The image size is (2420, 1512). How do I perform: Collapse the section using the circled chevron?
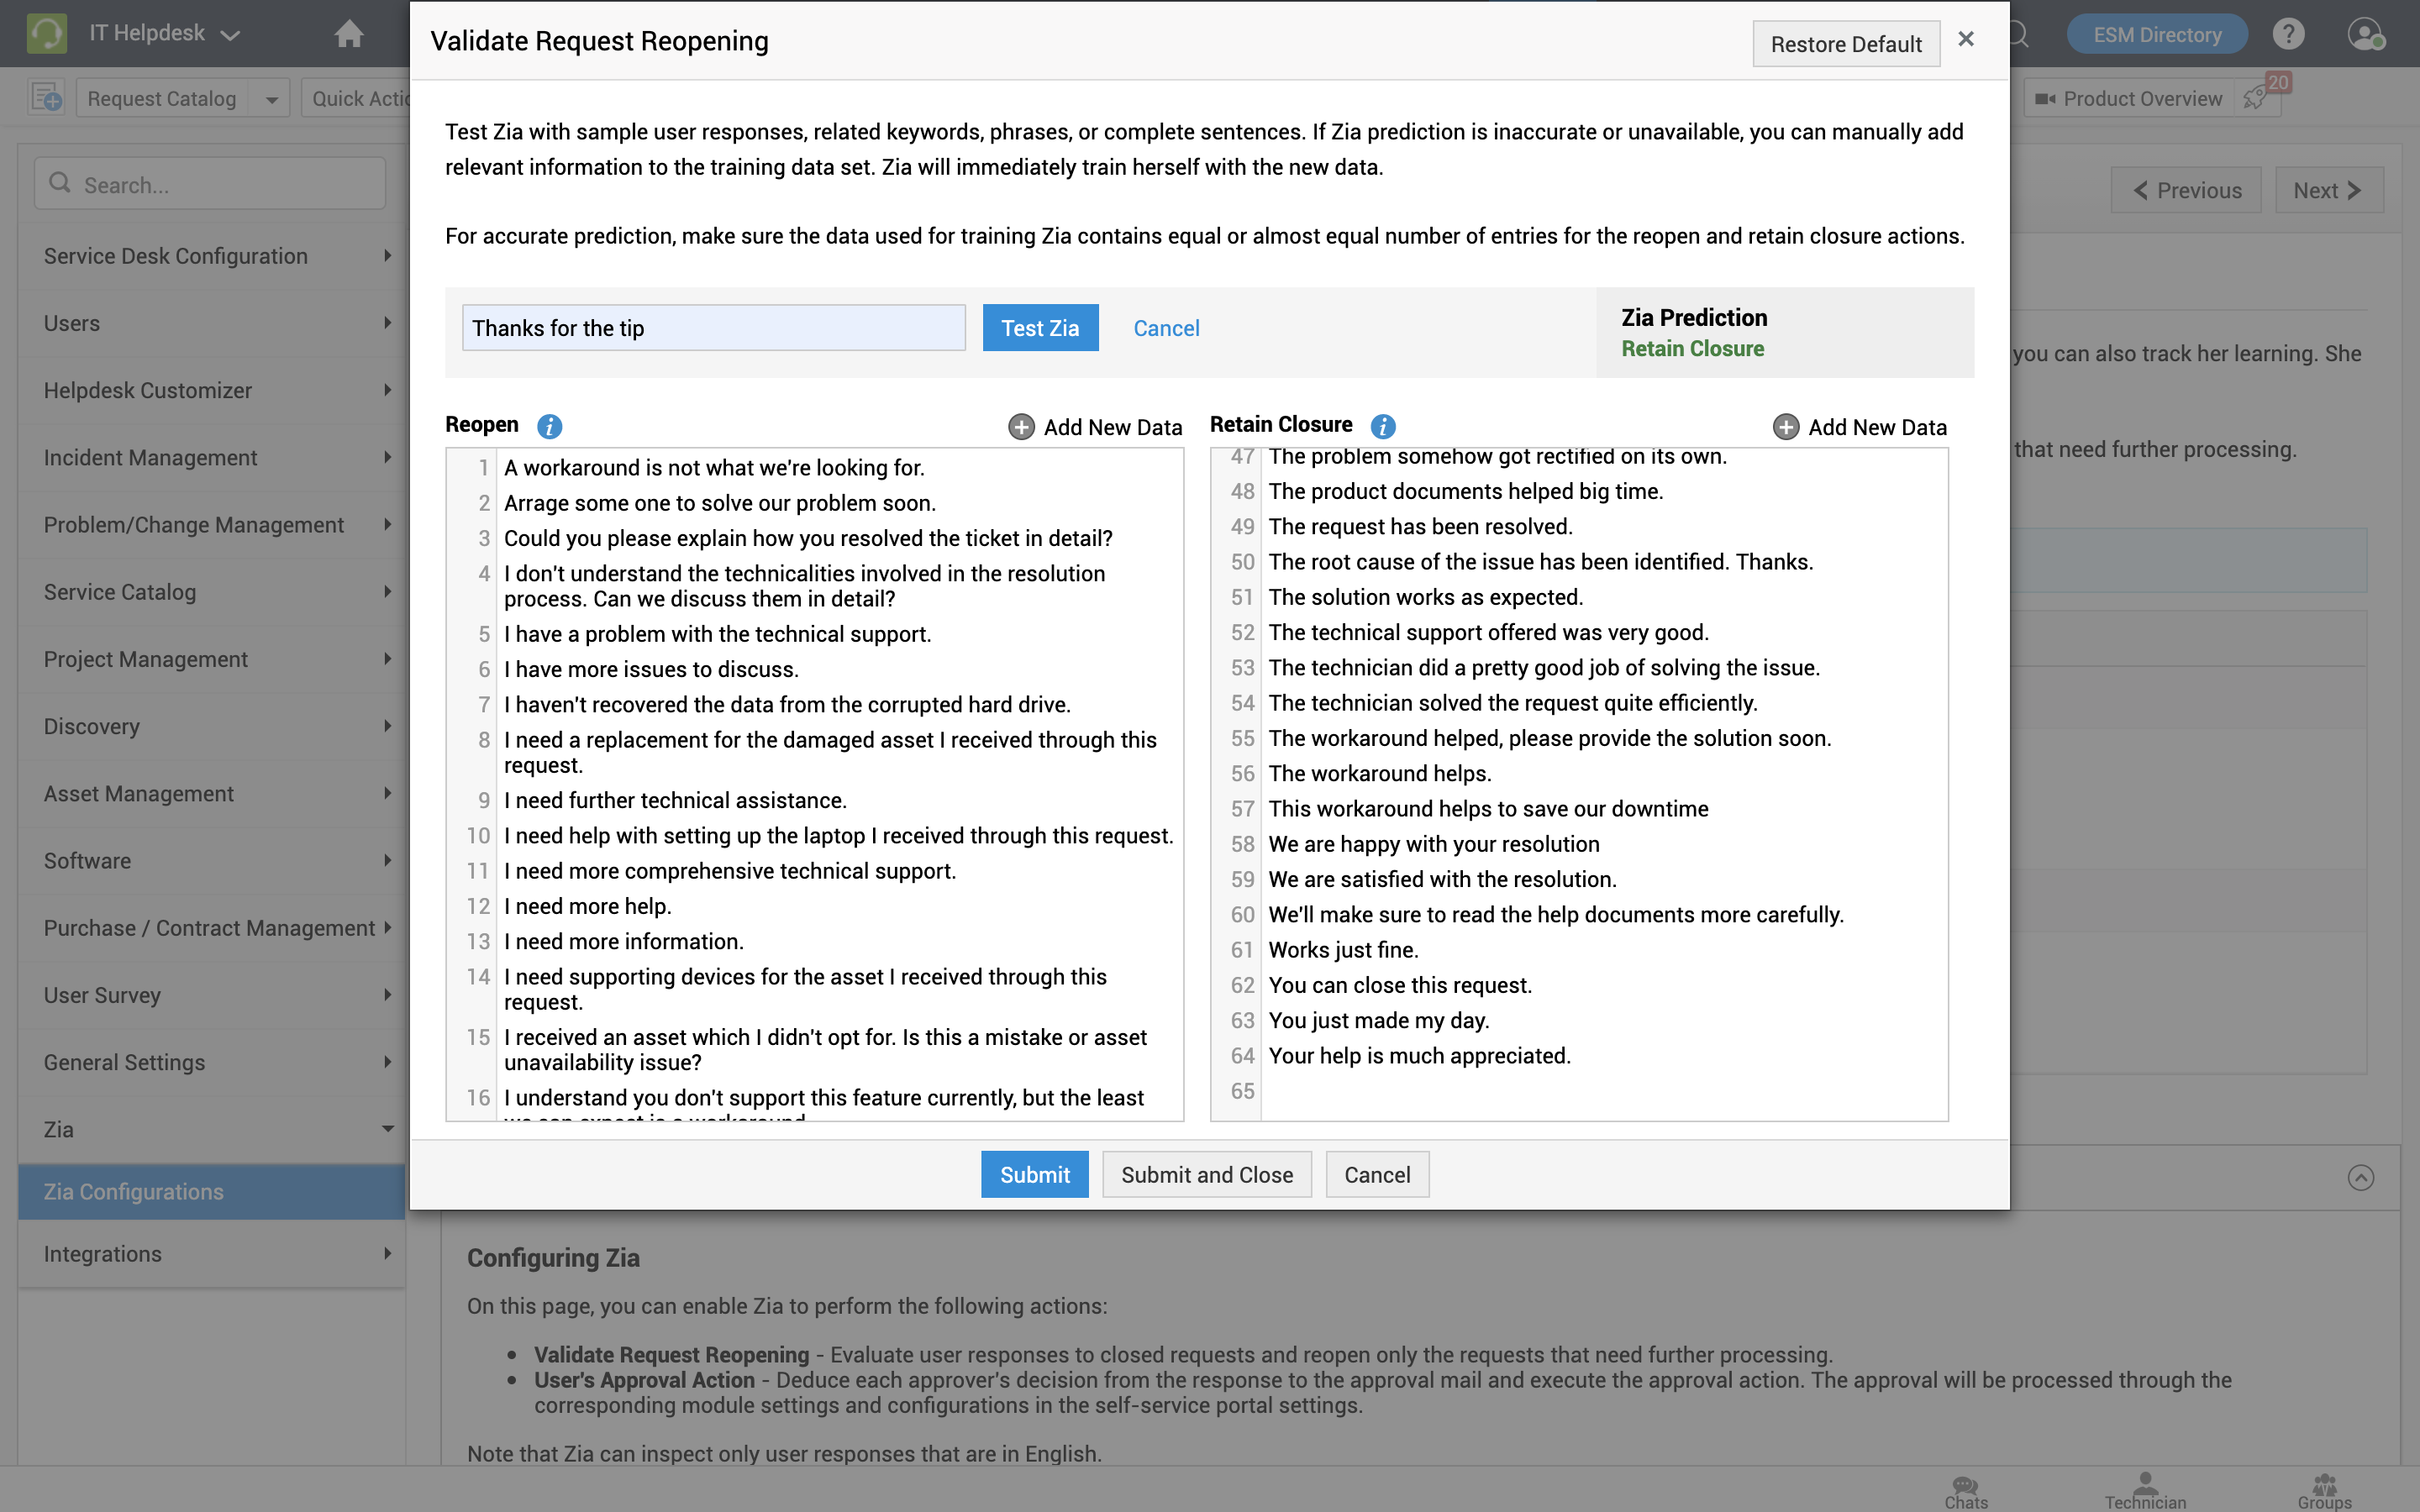(x=2360, y=1177)
